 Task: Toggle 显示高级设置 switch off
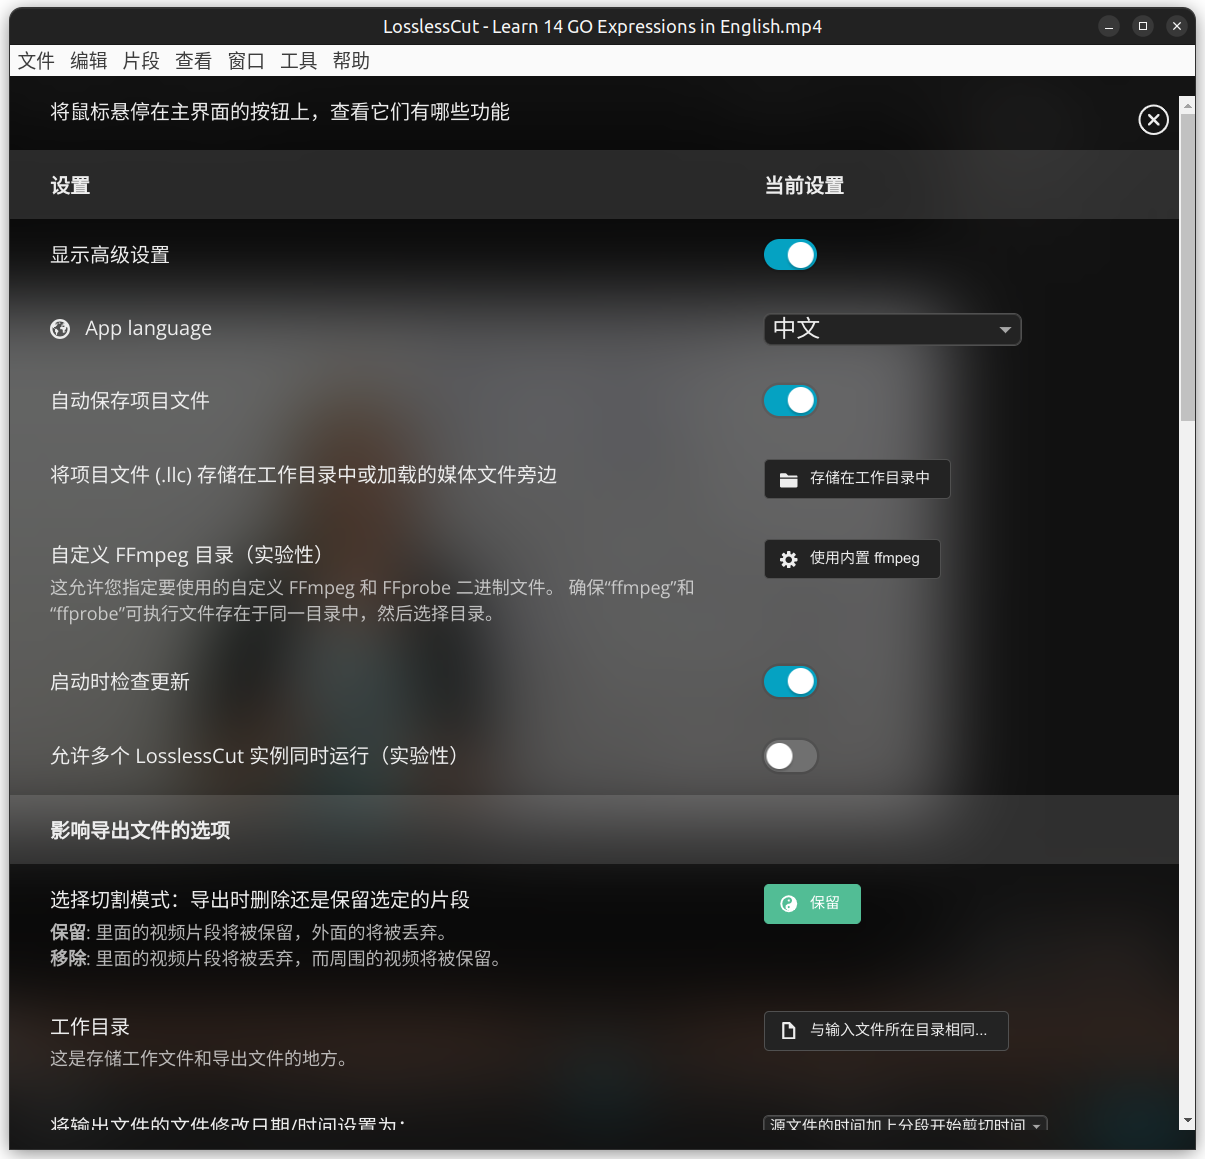[x=790, y=255]
